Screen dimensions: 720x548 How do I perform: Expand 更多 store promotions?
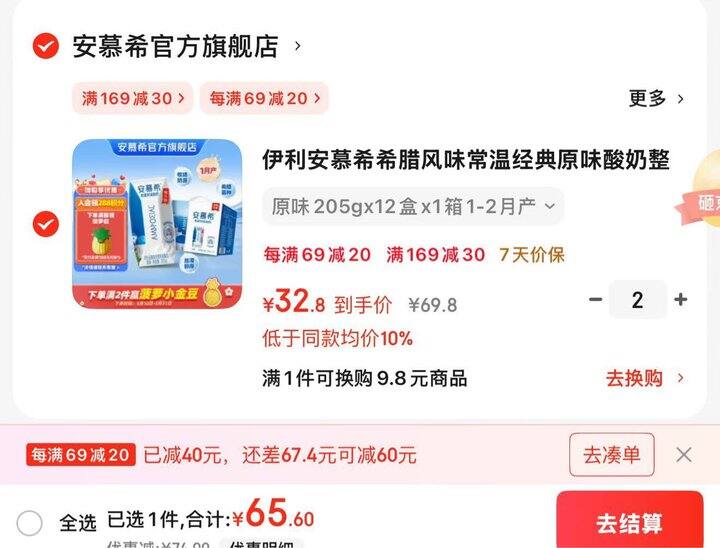[x=656, y=98]
